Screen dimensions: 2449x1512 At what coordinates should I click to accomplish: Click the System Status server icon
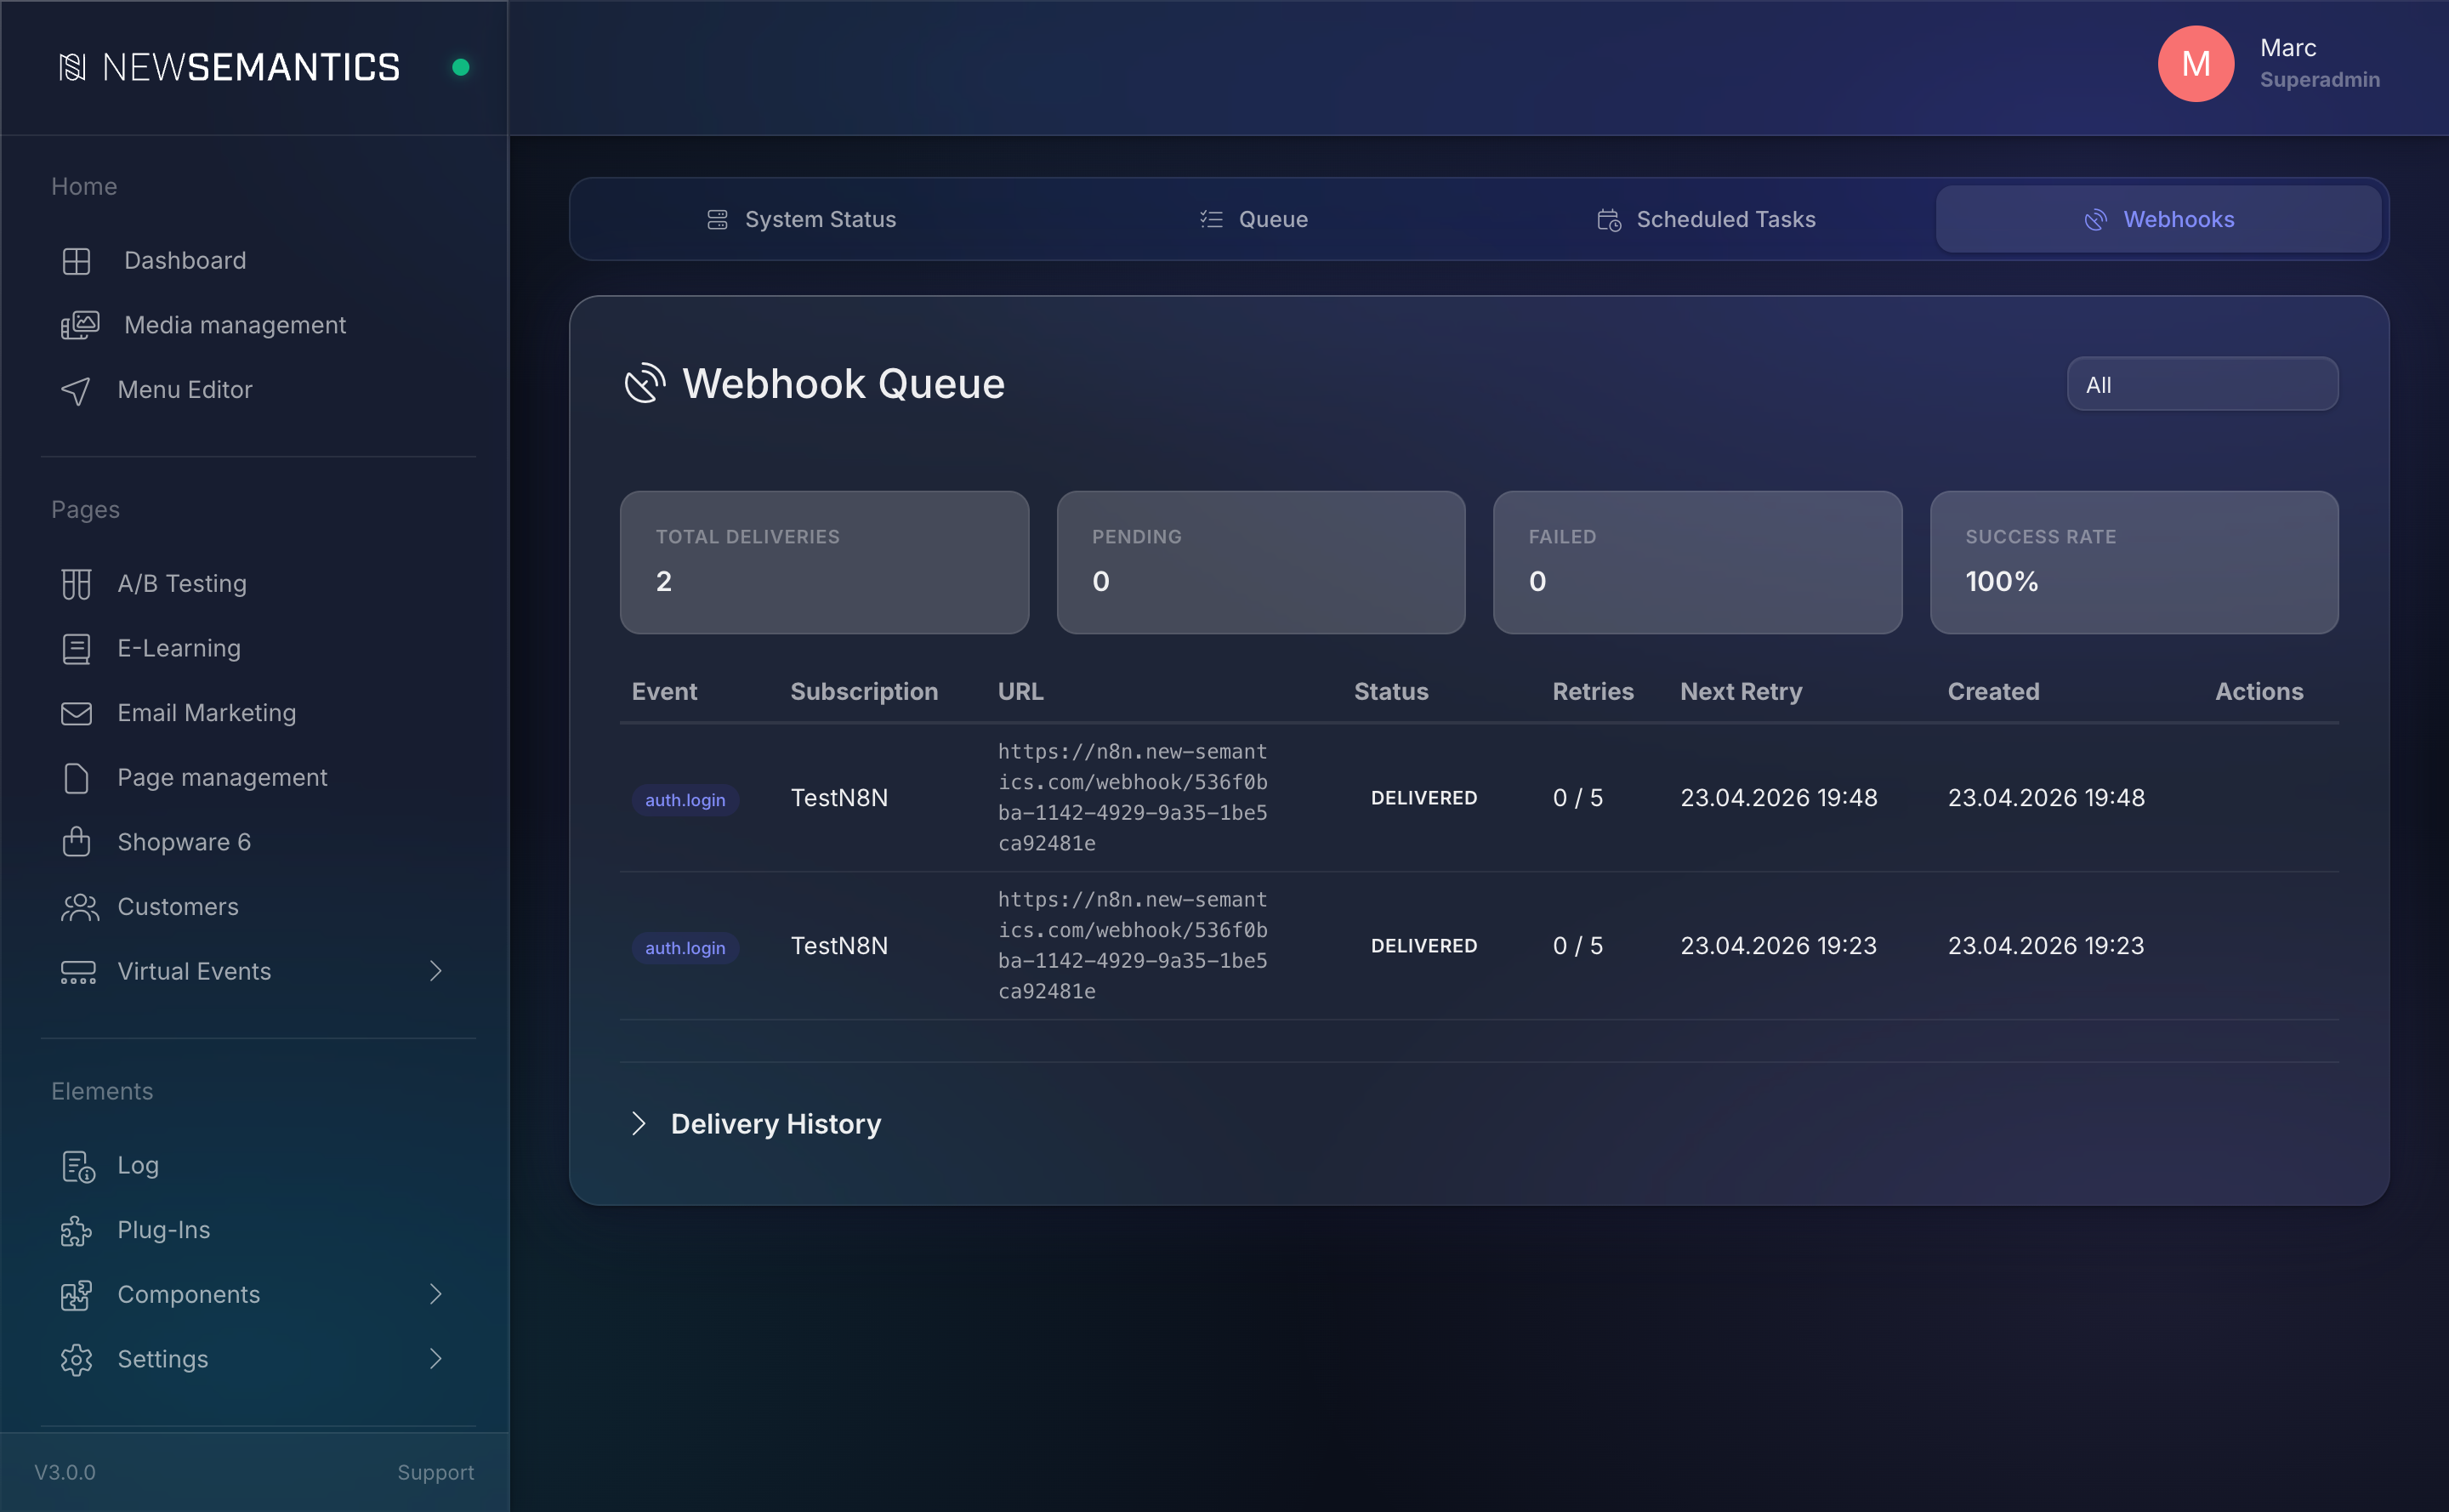point(717,219)
